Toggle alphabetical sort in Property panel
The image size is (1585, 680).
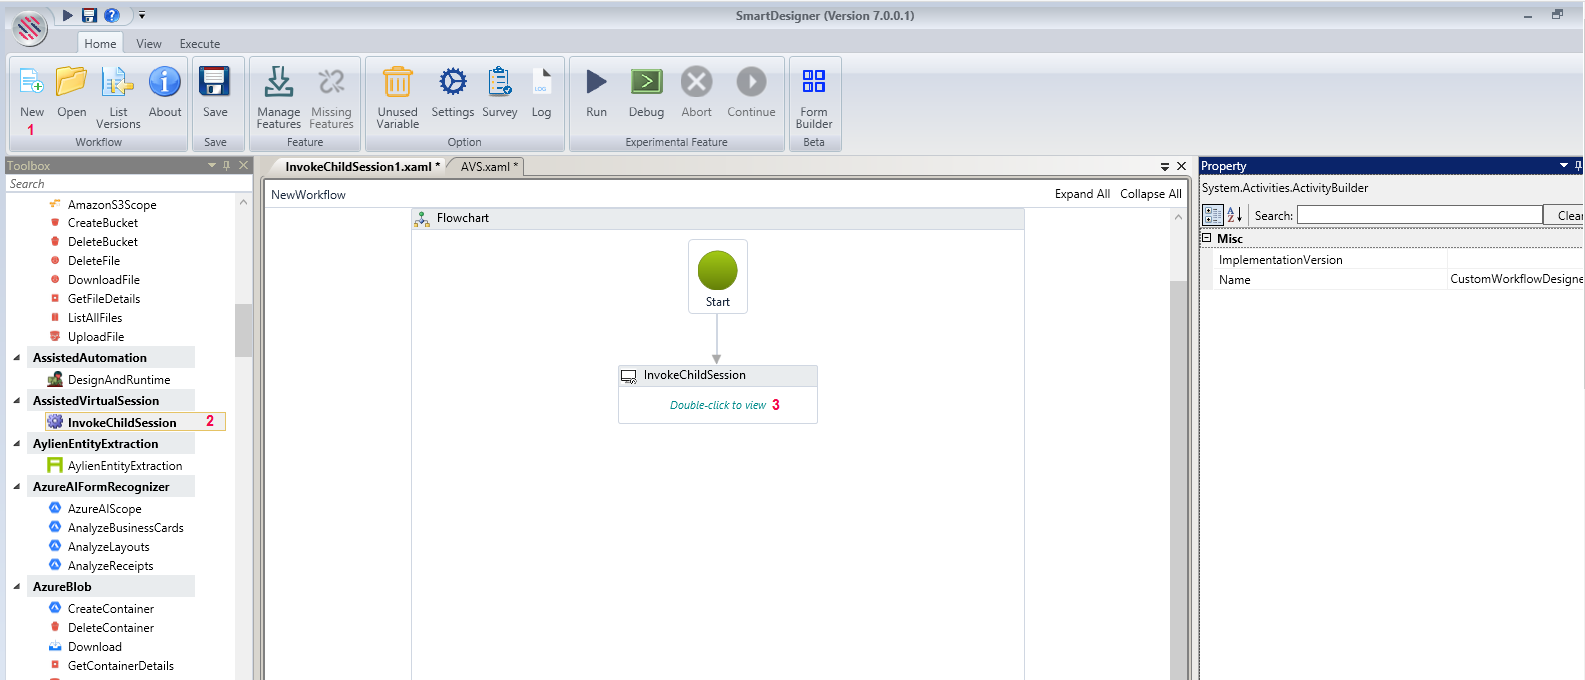tap(1235, 215)
